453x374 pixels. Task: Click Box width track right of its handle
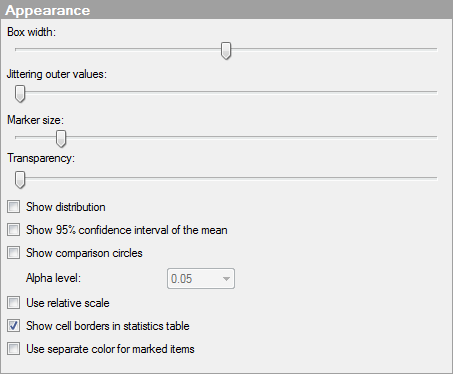[x=334, y=49]
